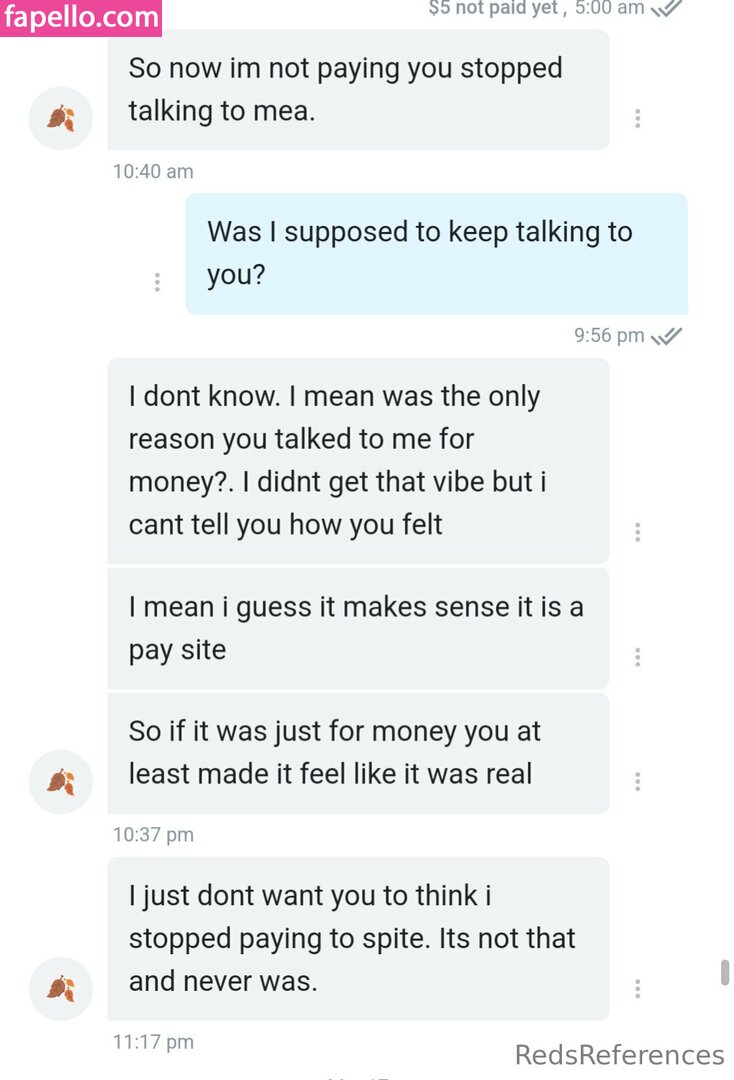The image size is (734, 1080).
Task: Select the blue "Was I supposed to keep talking" bubble
Action: click(x=436, y=253)
